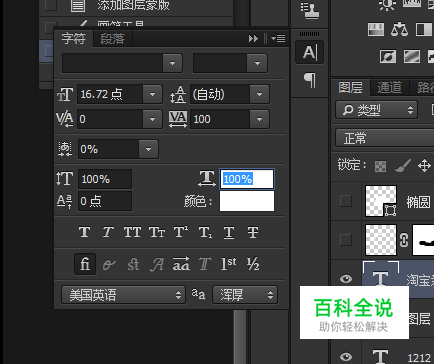Viewport: 434px width, 364px height.
Task: Lock layer position
Action: coord(424,165)
